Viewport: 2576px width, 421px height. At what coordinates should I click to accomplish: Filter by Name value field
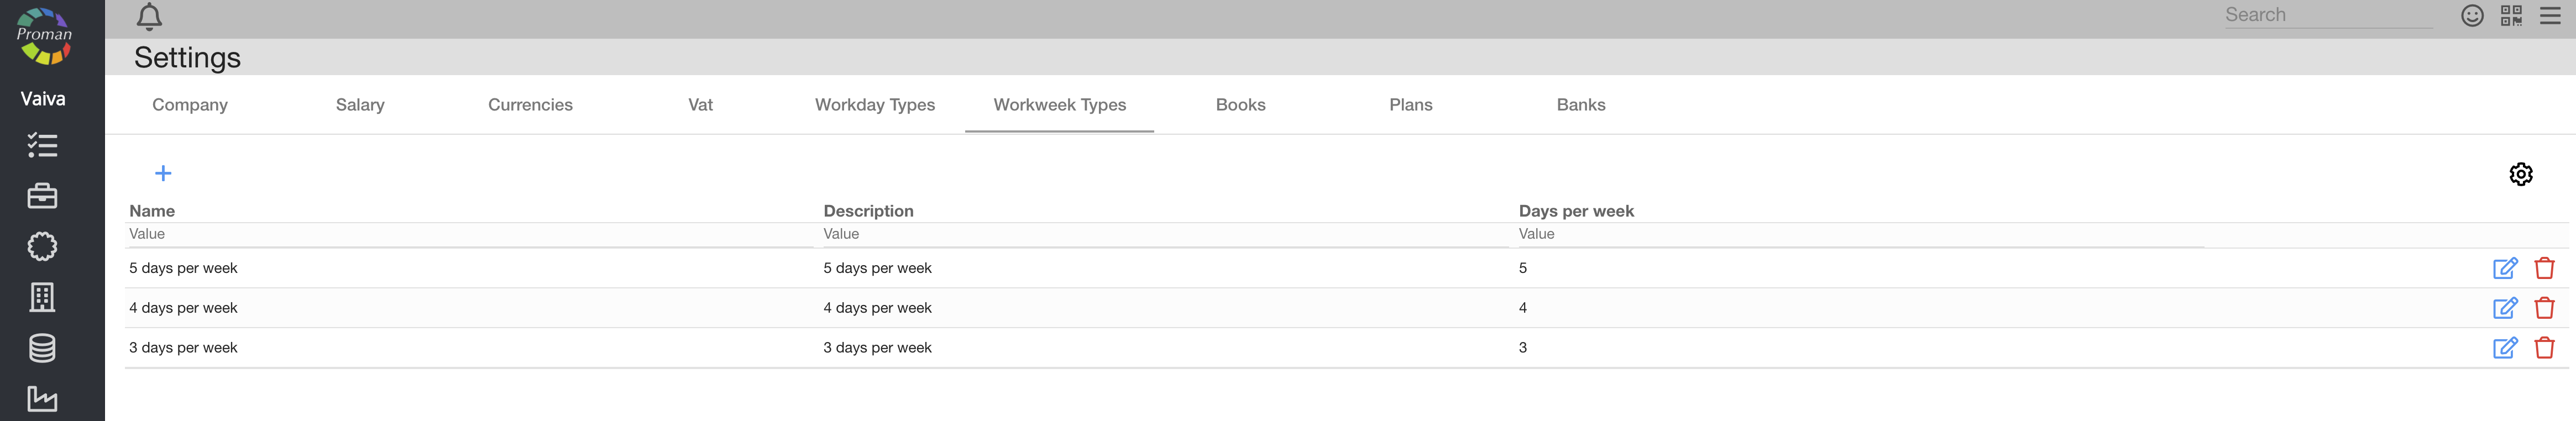tap(470, 234)
